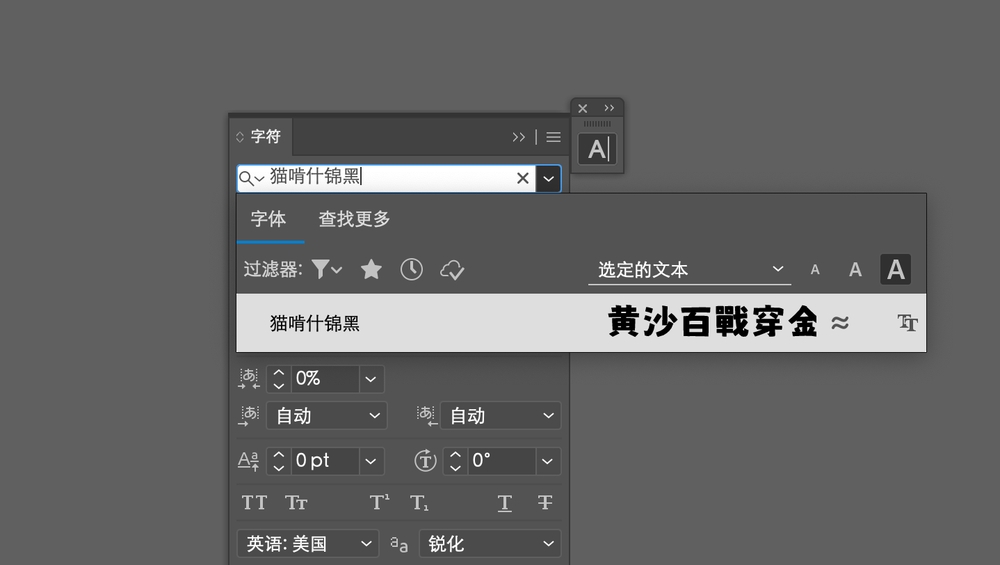Cycle 字符 panel view with tab arrows
This screenshot has width=1000, height=565.
click(240, 136)
